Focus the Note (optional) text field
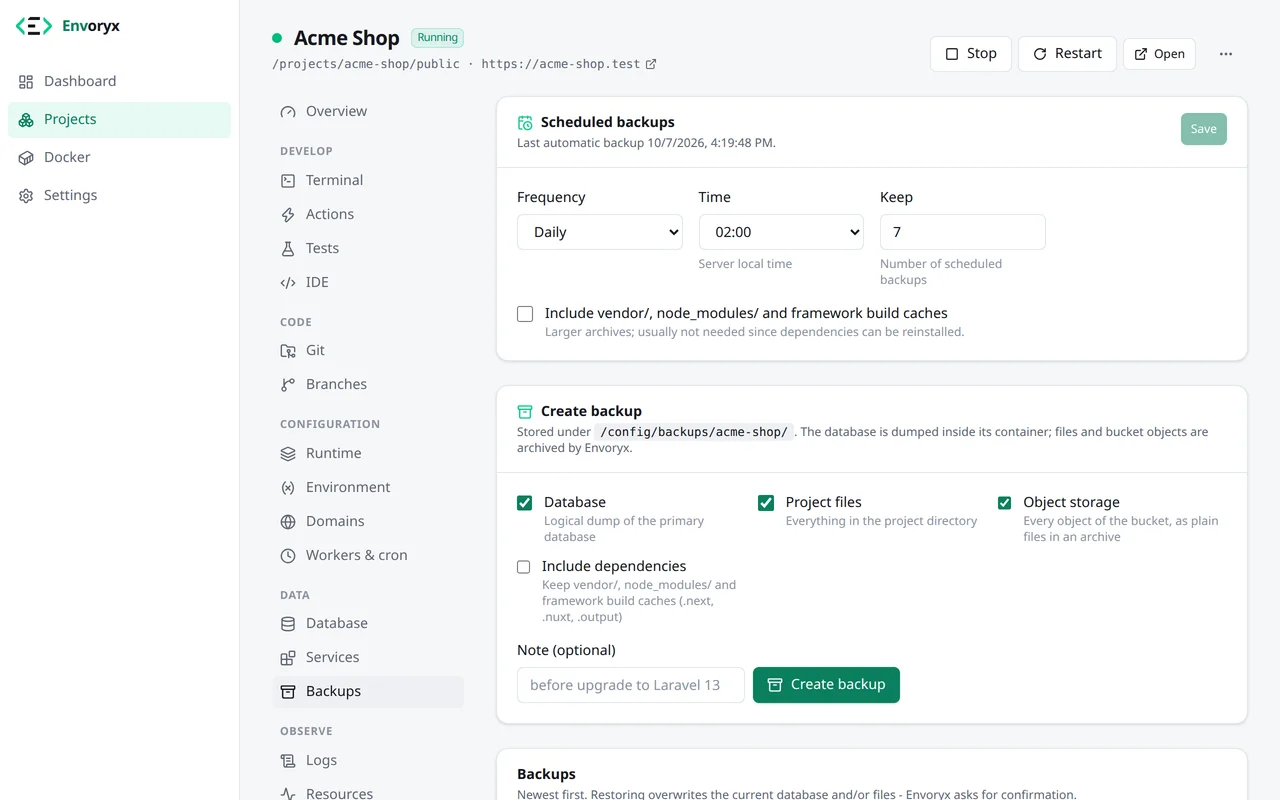Viewport: 1280px width, 800px height. tap(631, 685)
